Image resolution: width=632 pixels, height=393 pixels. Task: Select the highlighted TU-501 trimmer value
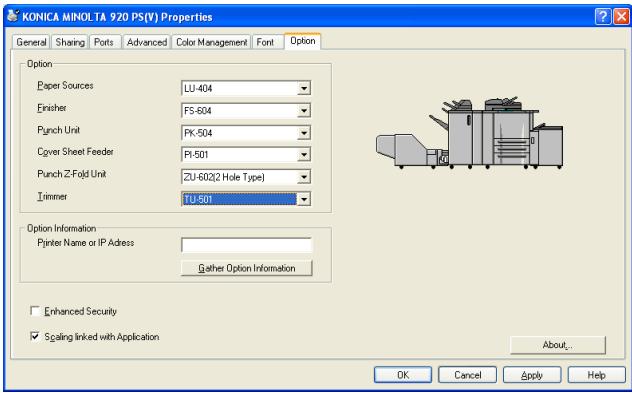point(239,199)
